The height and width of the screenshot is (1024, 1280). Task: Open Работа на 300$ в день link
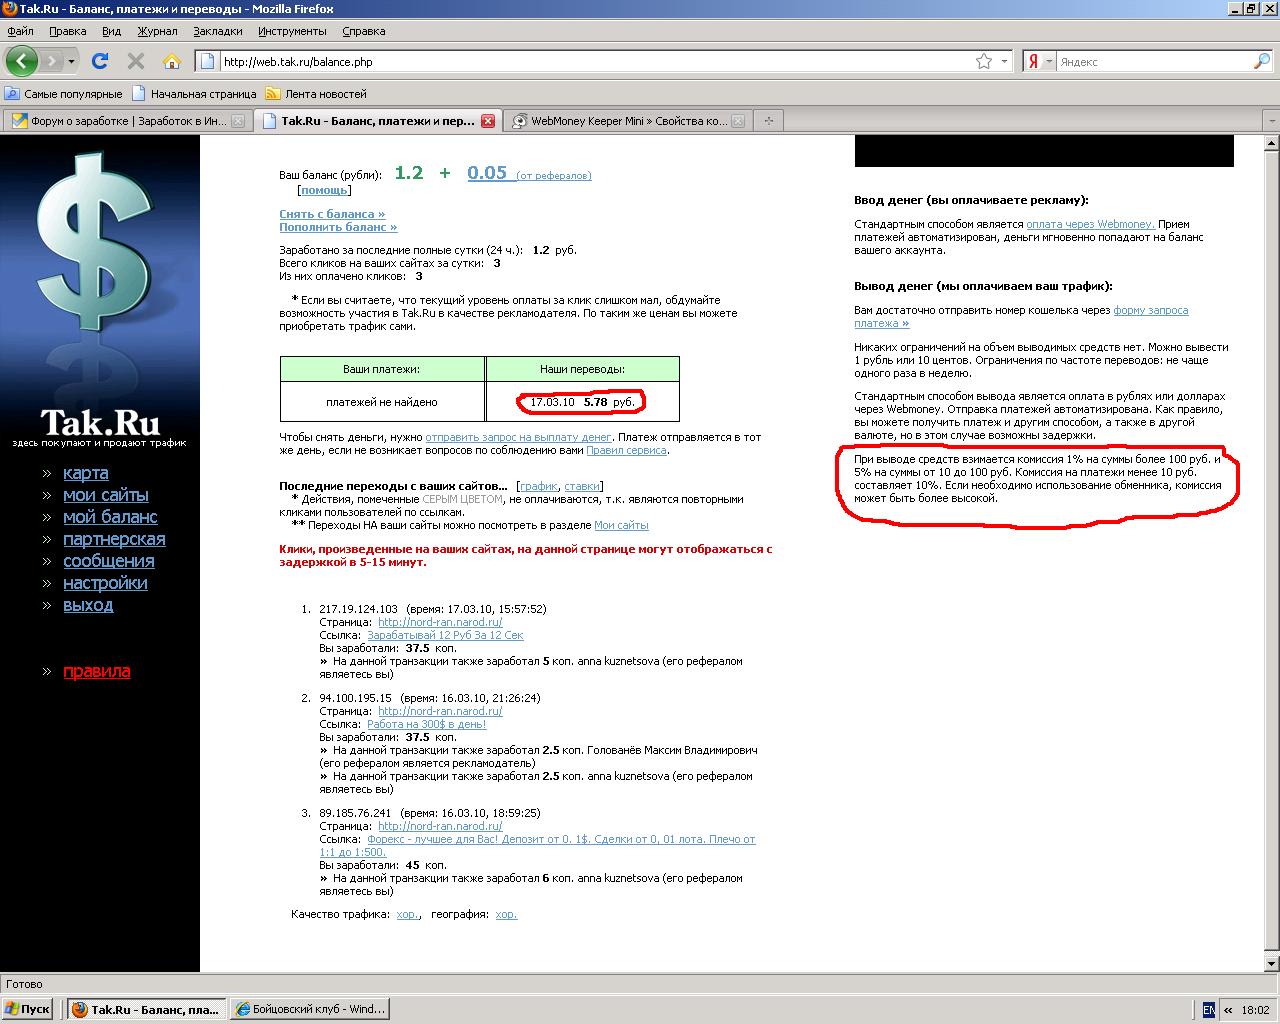tap(427, 724)
